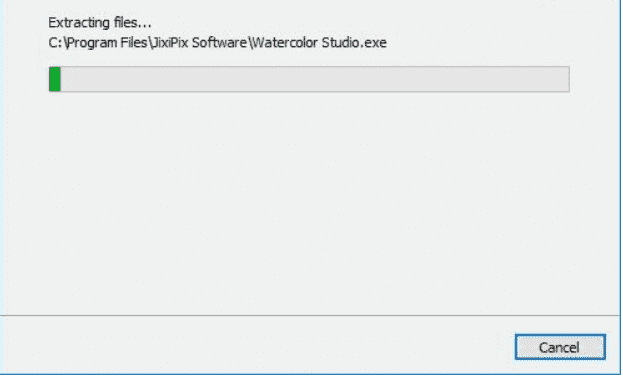Cancel the file extraction
This screenshot has height=378, width=623.
(560, 347)
